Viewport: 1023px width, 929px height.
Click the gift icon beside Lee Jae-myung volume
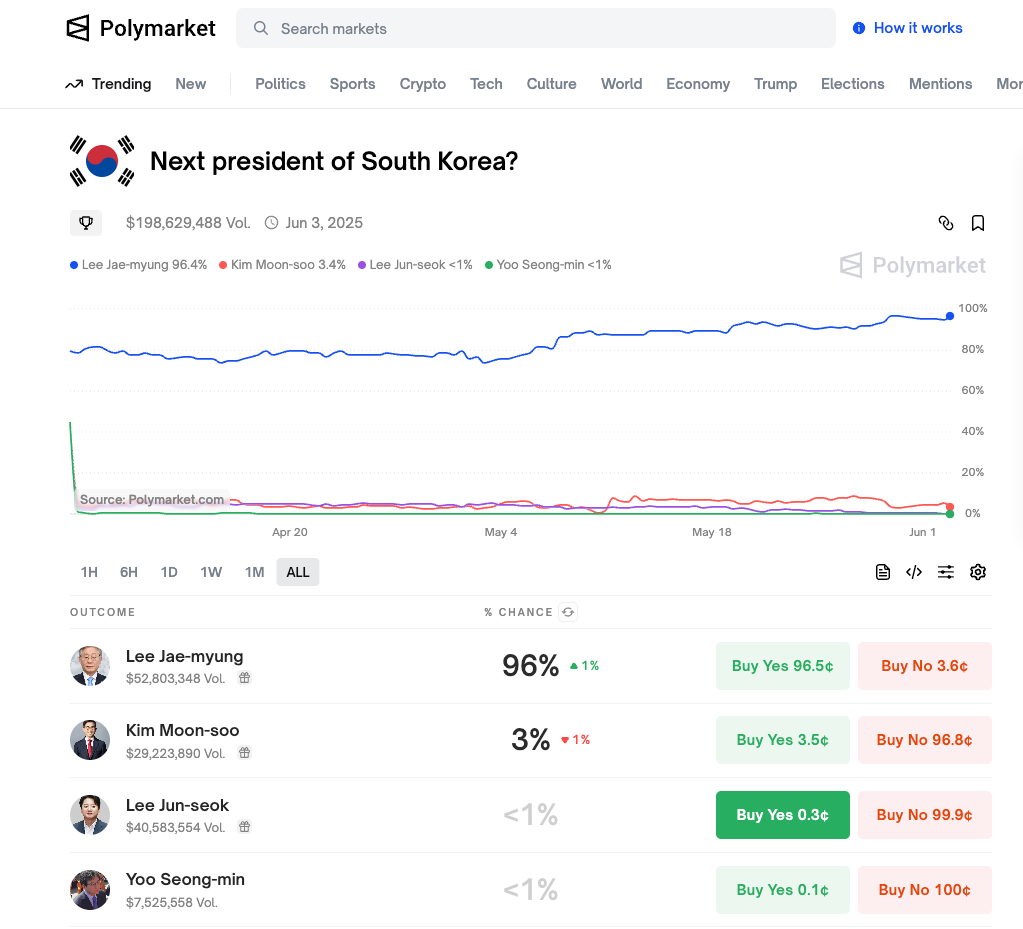point(245,678)
